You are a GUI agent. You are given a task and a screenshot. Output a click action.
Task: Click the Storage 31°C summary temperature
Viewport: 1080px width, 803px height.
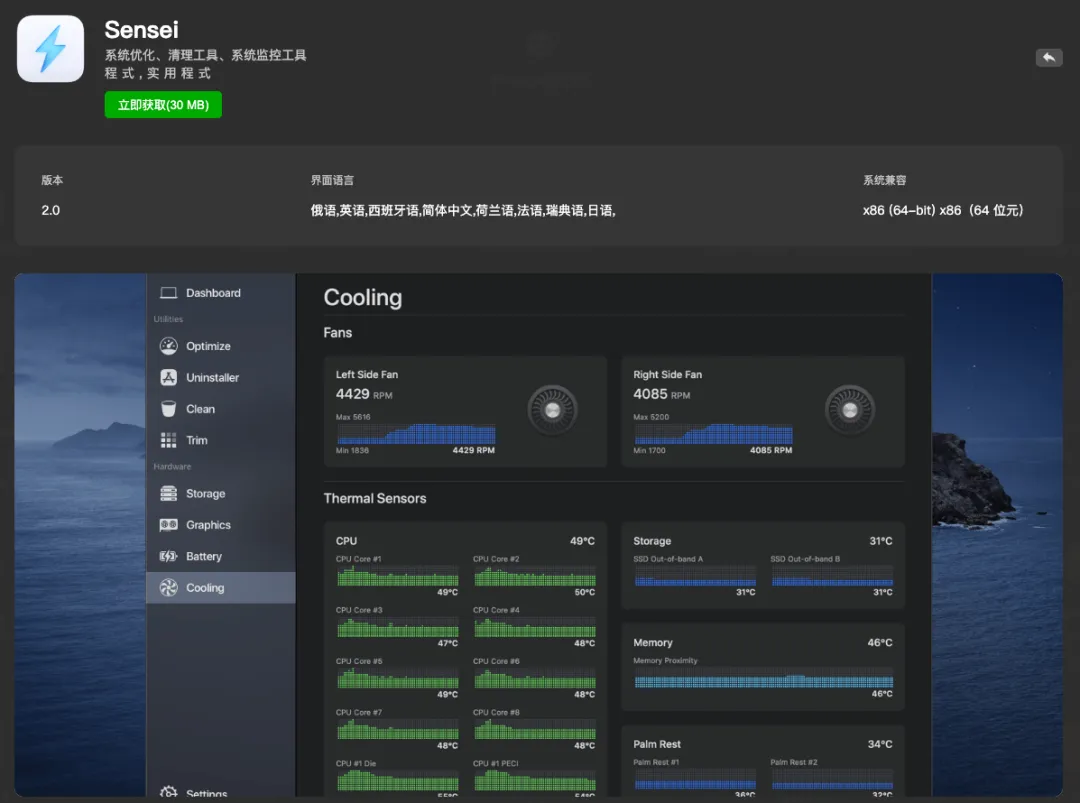coord(880,541)
